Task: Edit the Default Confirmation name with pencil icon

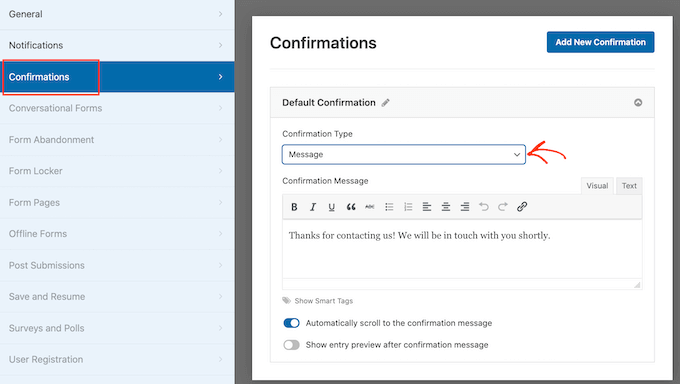Action: 386,103
